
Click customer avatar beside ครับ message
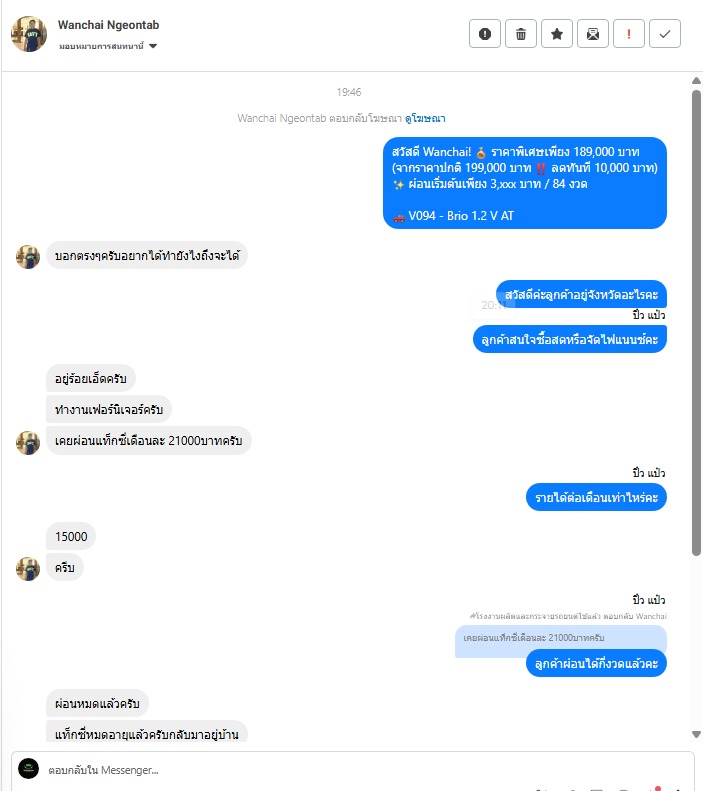(28, 569)
